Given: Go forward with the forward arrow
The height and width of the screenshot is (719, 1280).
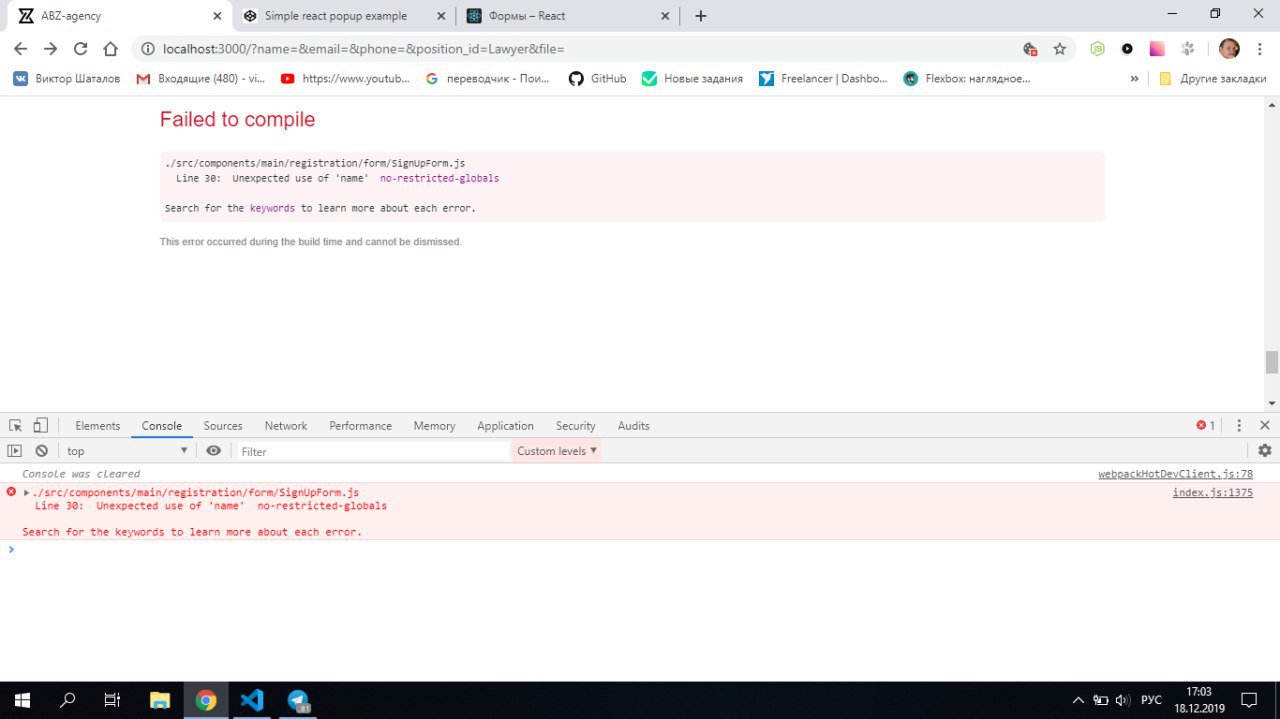Looking at the screenshot, I should [x=50, y=48].
